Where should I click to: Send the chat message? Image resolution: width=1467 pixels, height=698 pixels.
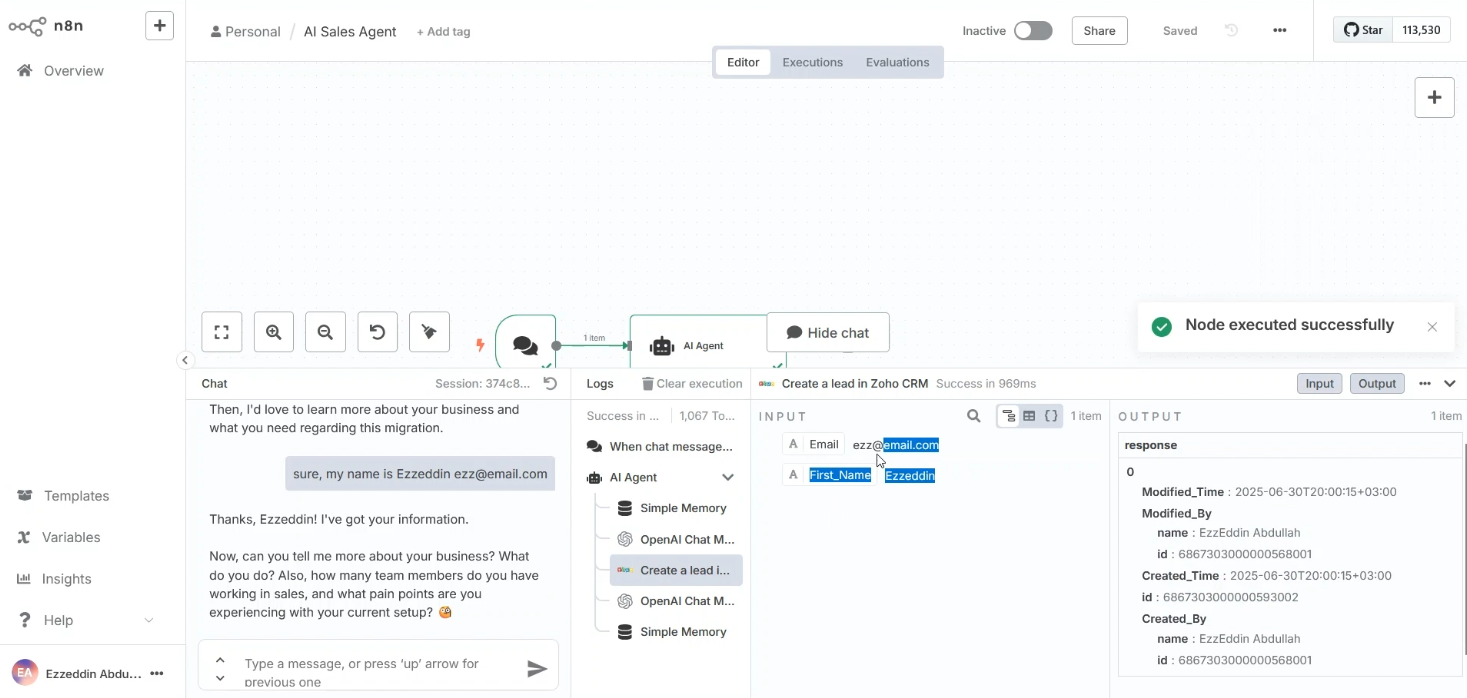click(x=537, y=669)
